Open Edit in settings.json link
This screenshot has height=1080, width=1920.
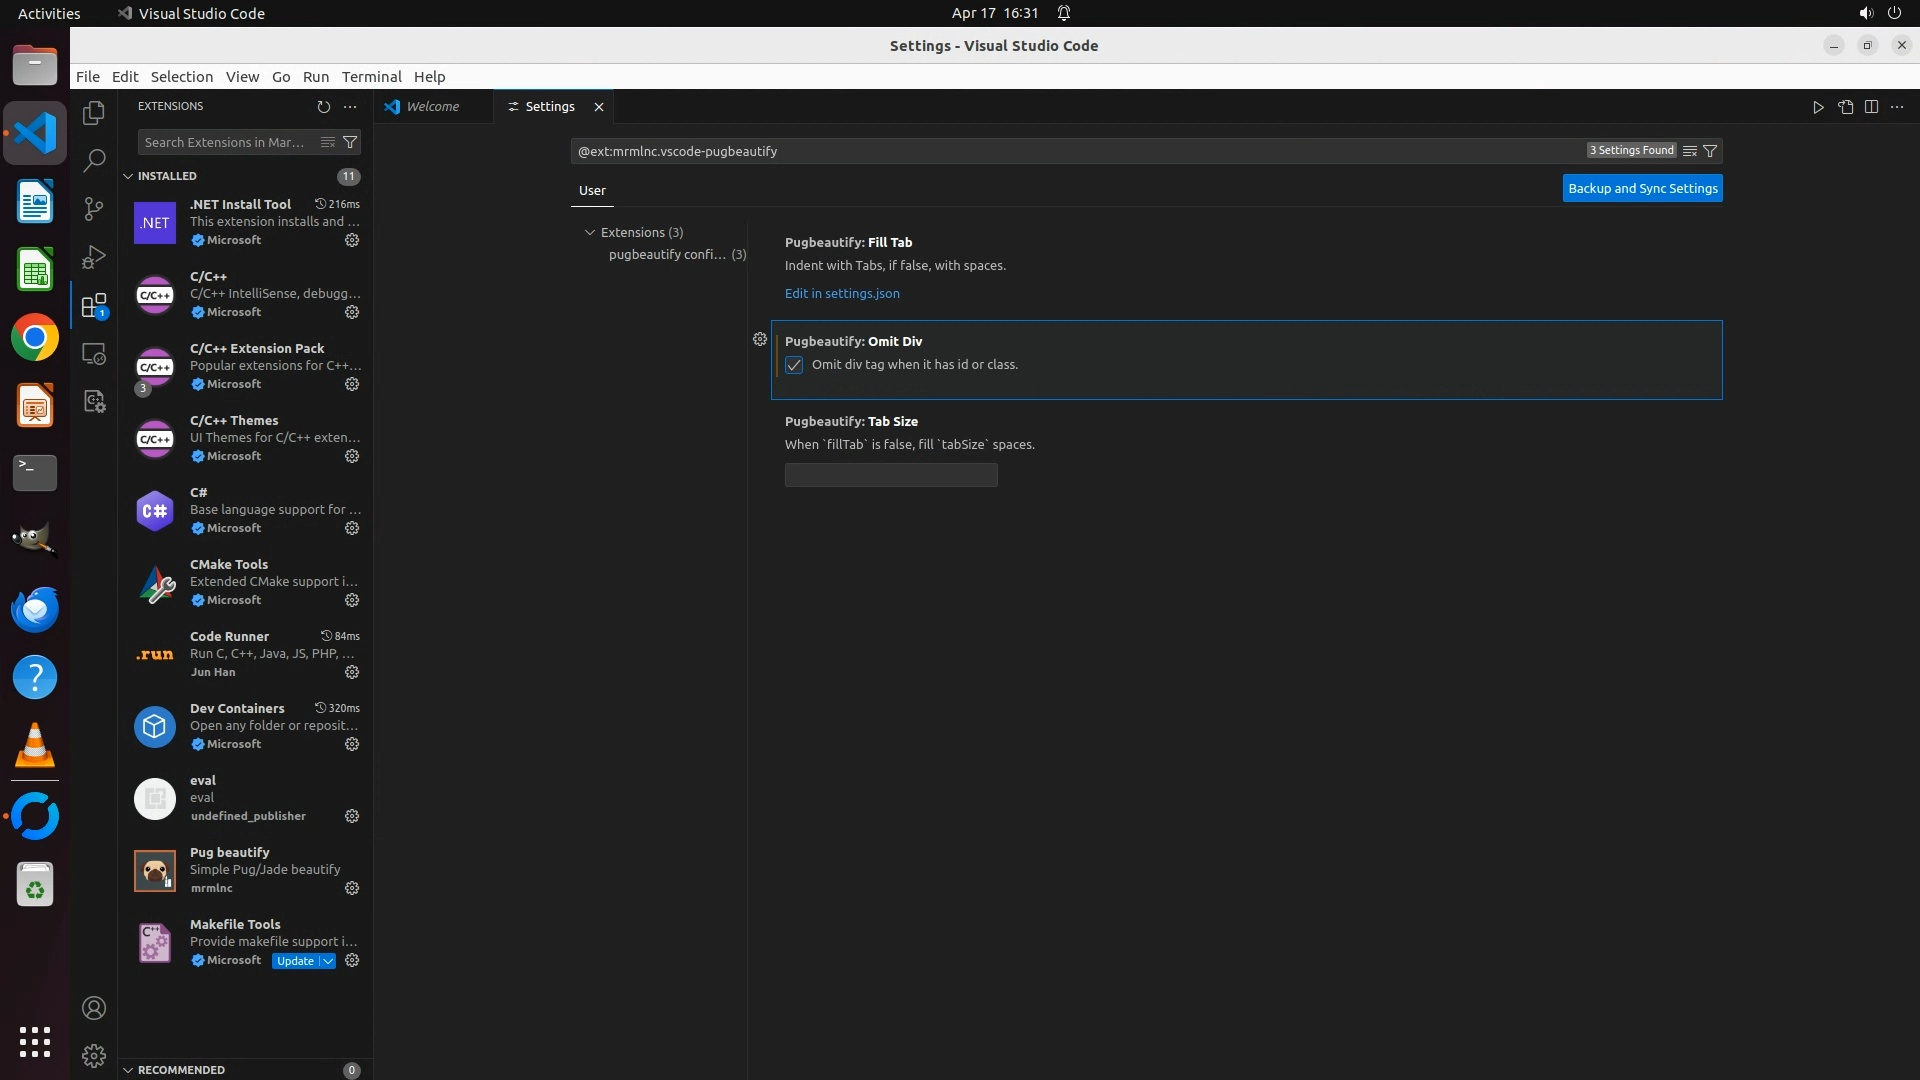point(842,293)
